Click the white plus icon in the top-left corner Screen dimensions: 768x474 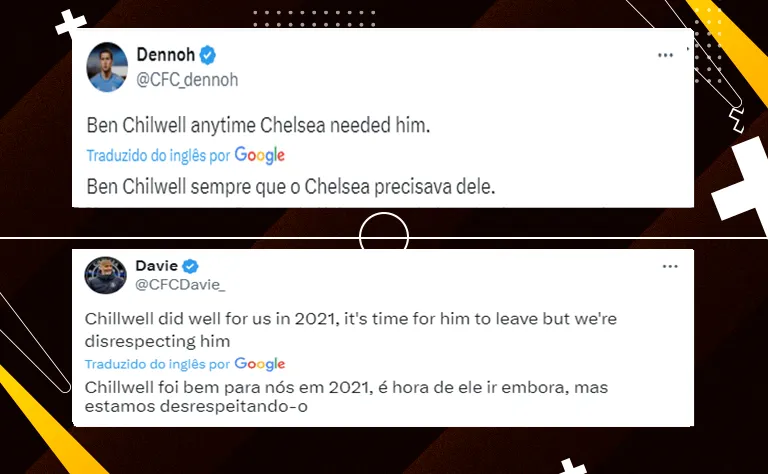coord(71,24)
